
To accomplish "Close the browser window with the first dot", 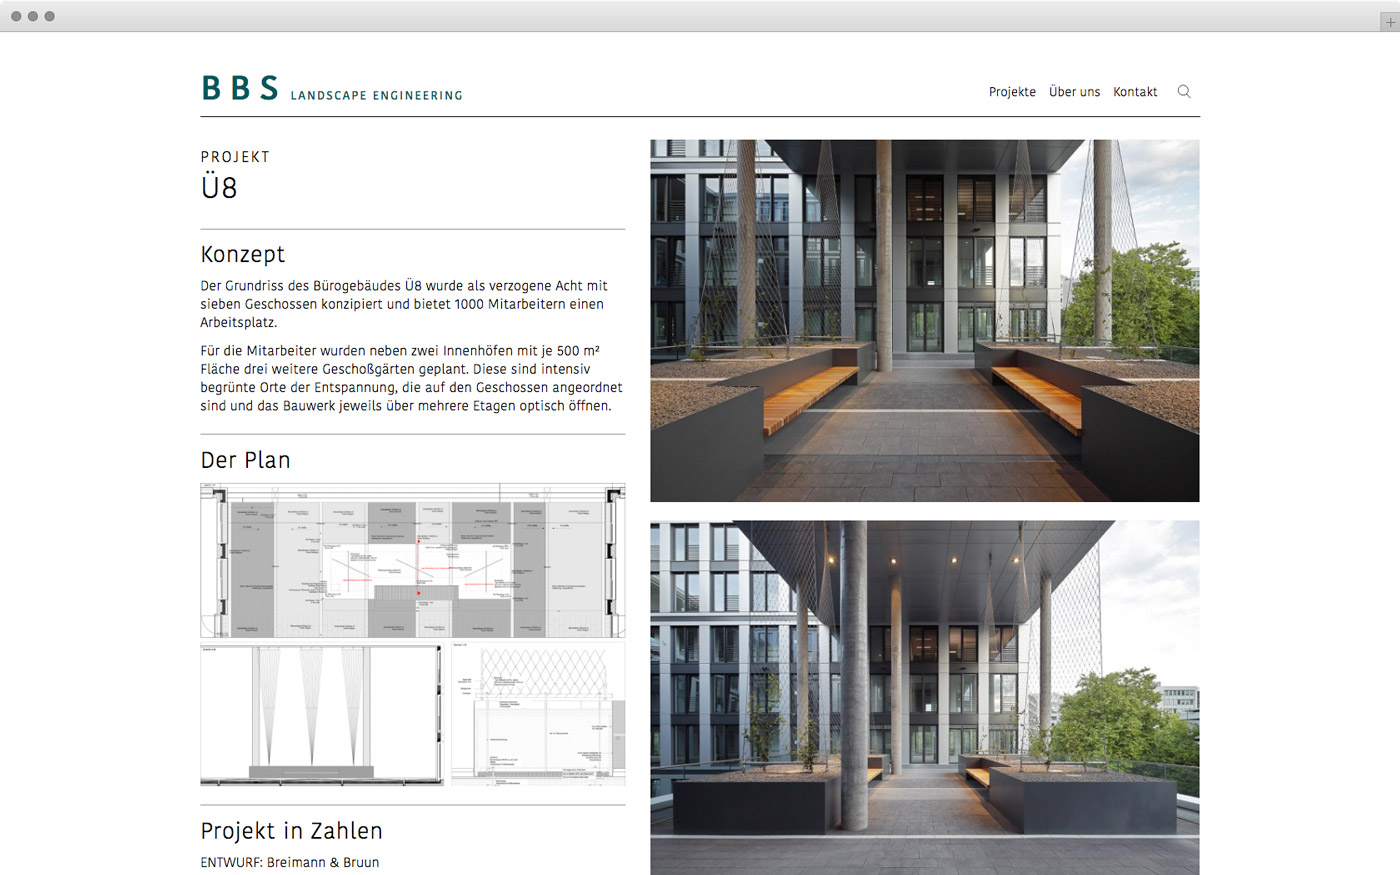I will pyautogui.click(x=16, y=17).
